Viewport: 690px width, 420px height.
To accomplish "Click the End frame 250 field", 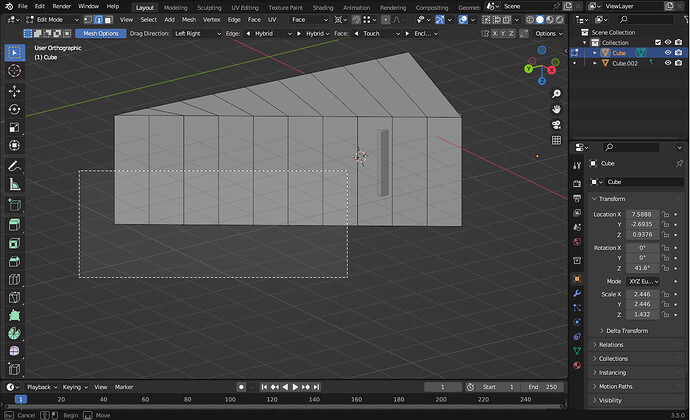I will [542, 387].
